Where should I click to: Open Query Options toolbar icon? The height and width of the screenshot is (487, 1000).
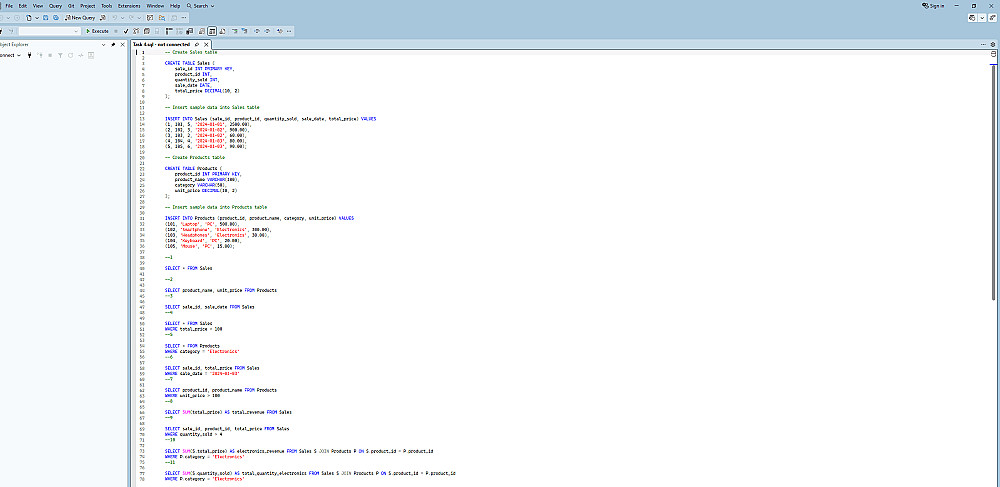[147, 31]
